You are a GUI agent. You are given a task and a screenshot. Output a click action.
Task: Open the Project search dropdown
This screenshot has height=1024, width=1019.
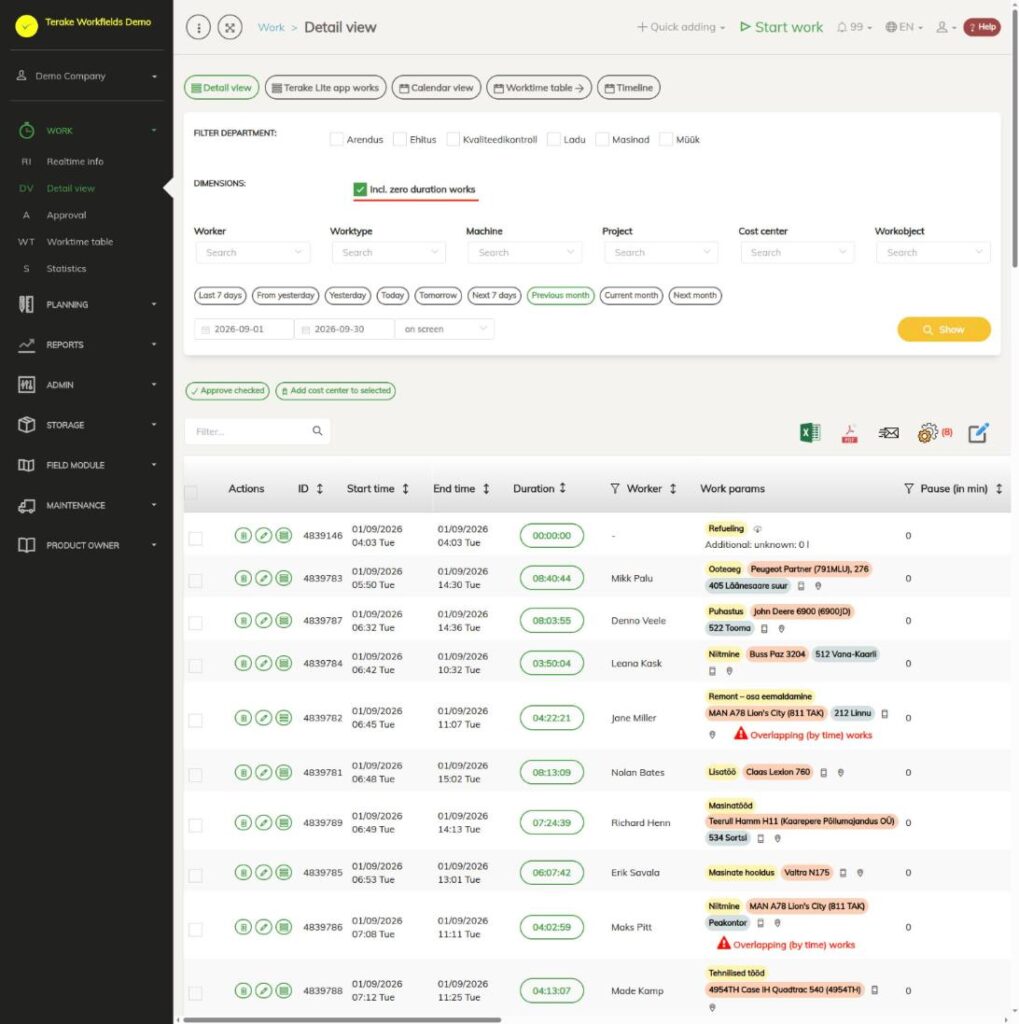661,252
